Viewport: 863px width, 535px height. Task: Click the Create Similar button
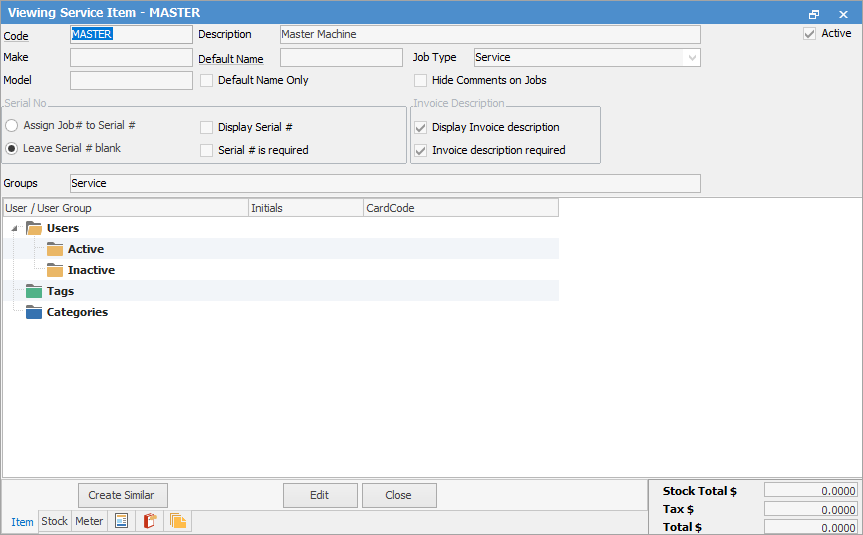123,495
